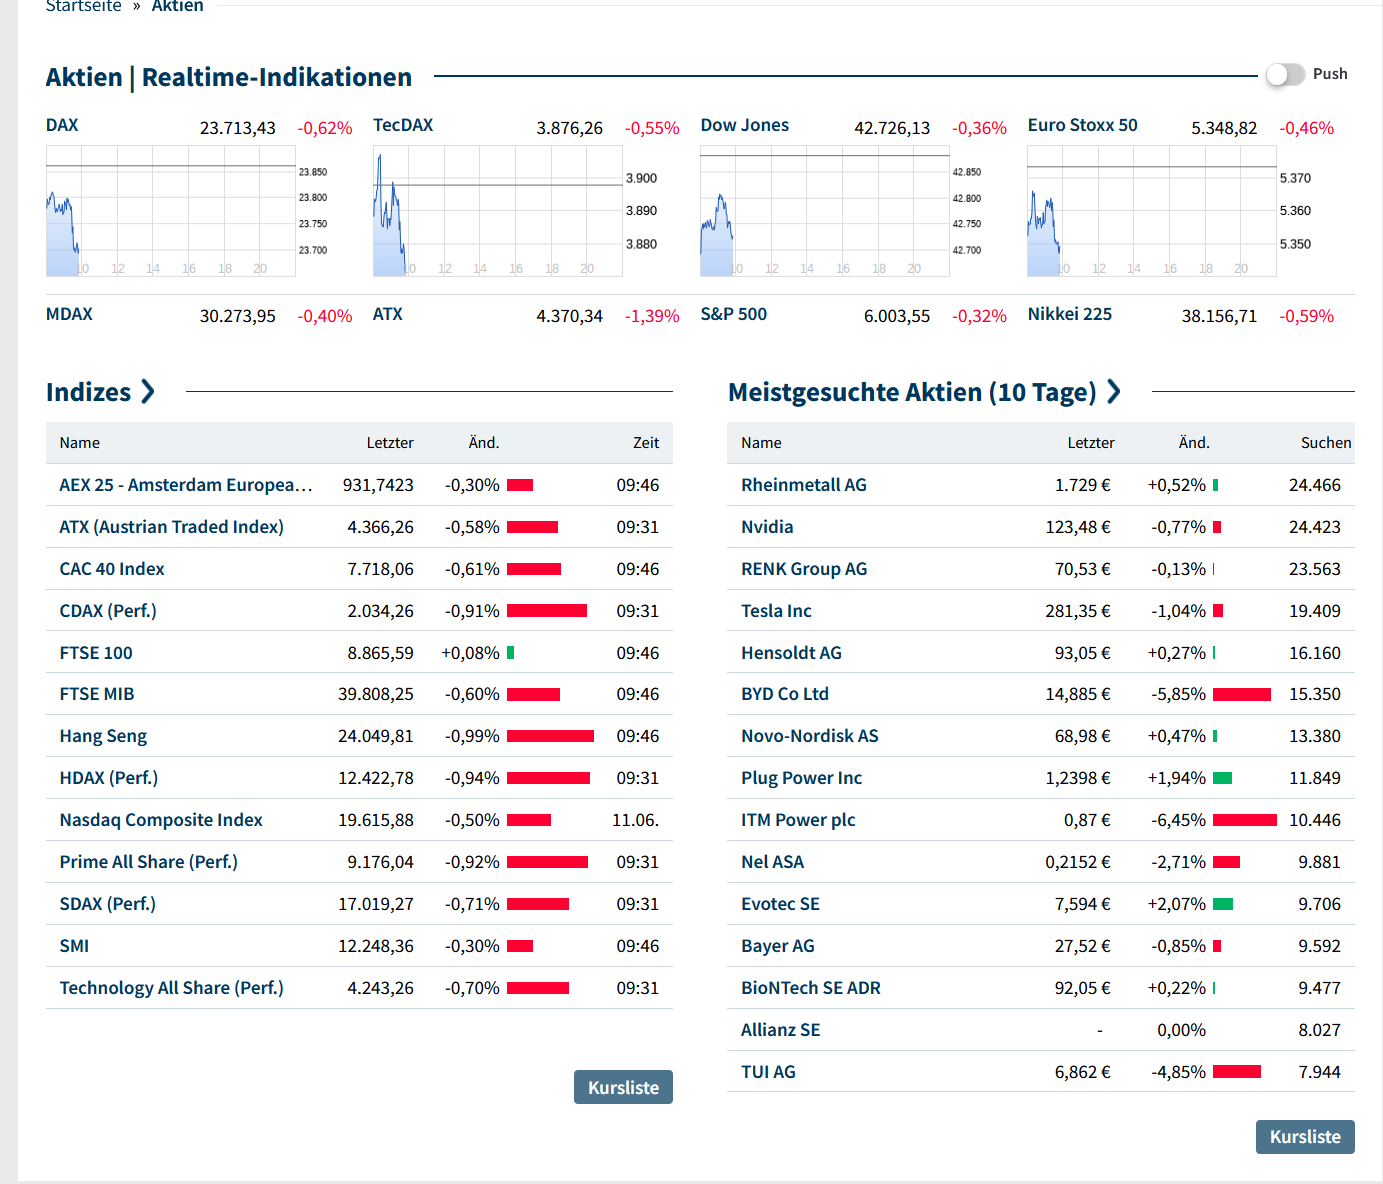This screenshot has width=1383, height=1184.
Task: Select Rheinmetall search count 24.466
Action: pos(1315,485)
